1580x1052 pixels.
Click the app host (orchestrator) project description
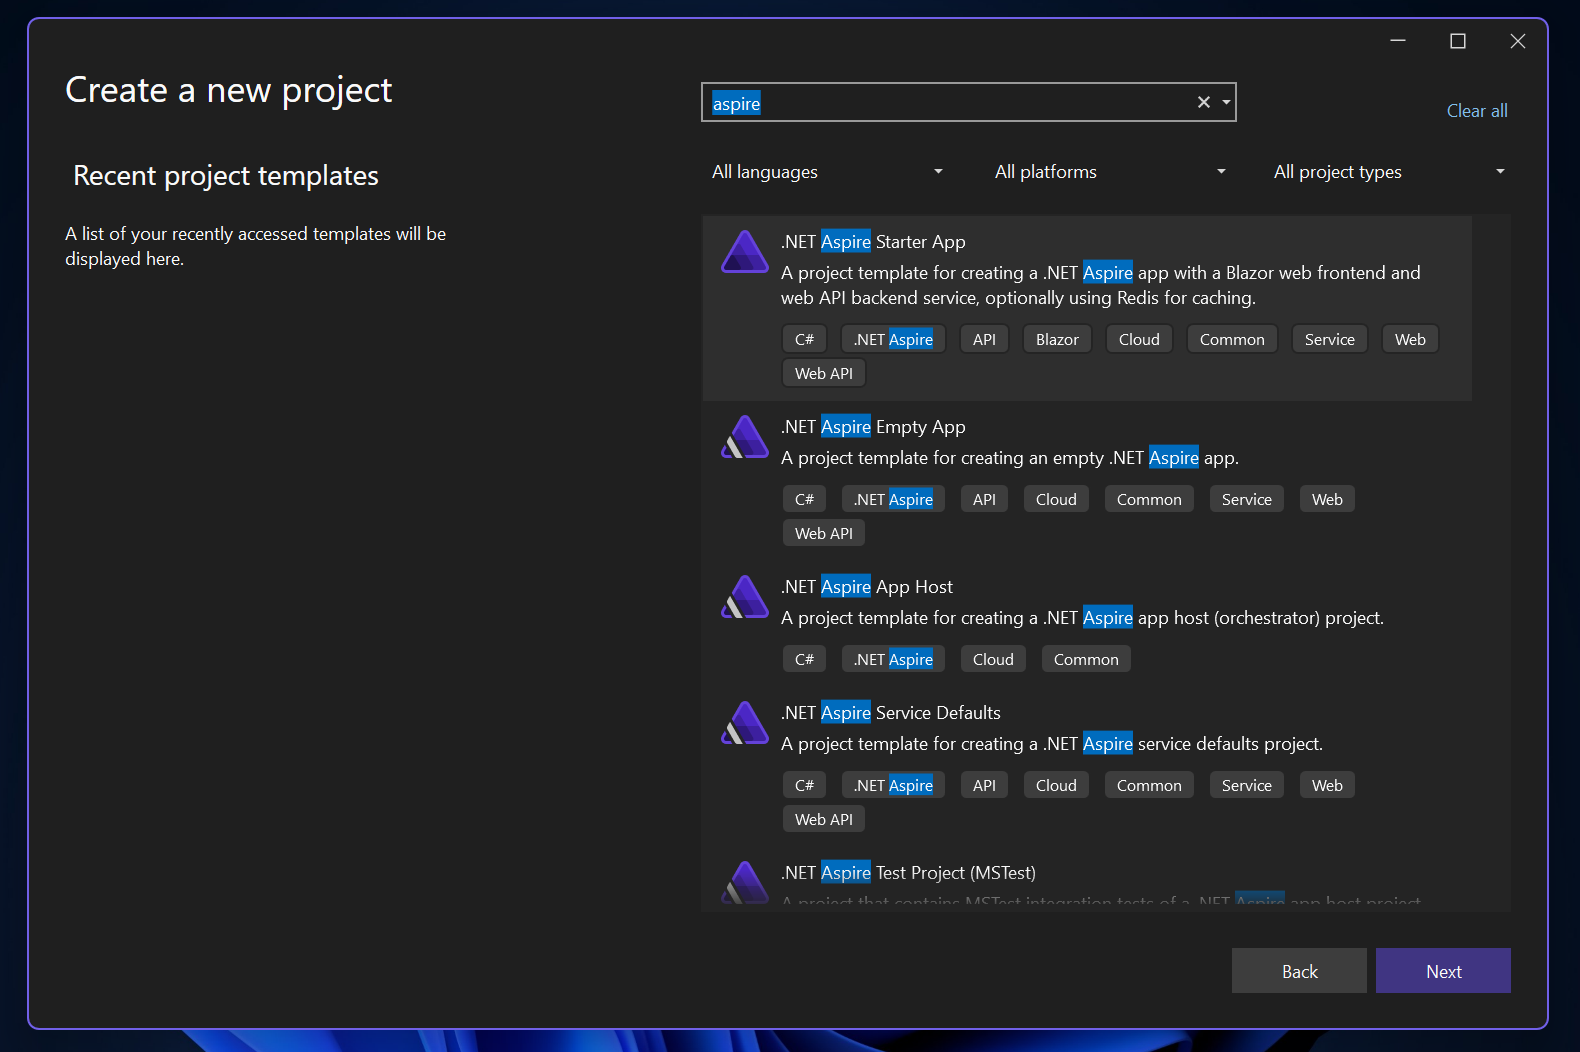click(1082, 618)
